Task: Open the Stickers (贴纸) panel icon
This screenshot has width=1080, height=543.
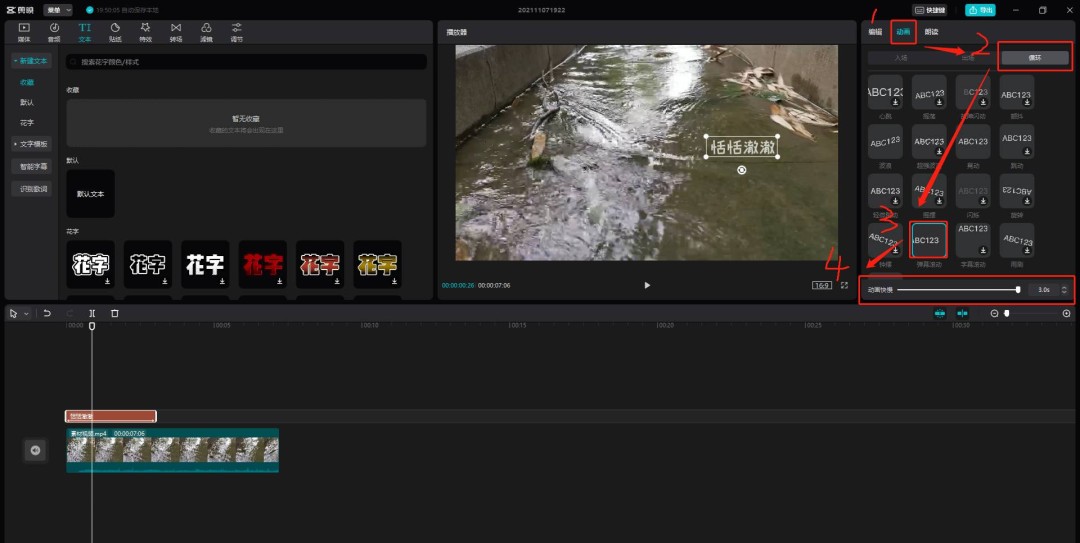Action: coord(115,32)
